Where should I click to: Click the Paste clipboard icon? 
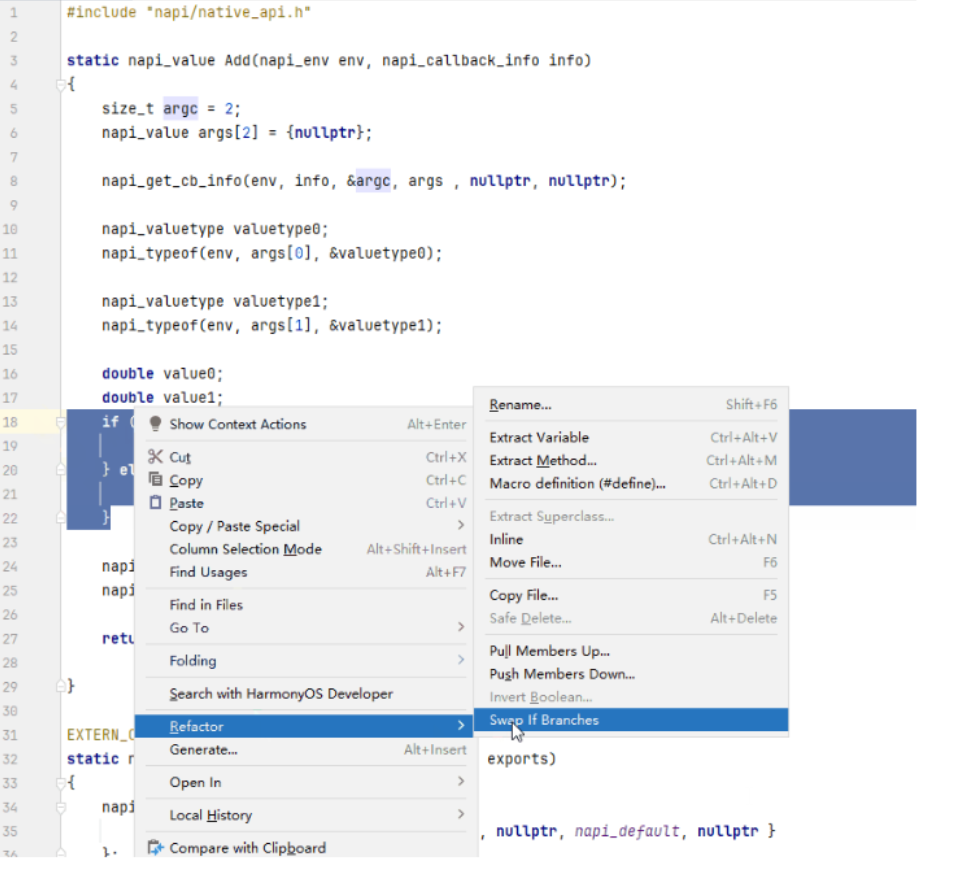(x=155, y=503)
